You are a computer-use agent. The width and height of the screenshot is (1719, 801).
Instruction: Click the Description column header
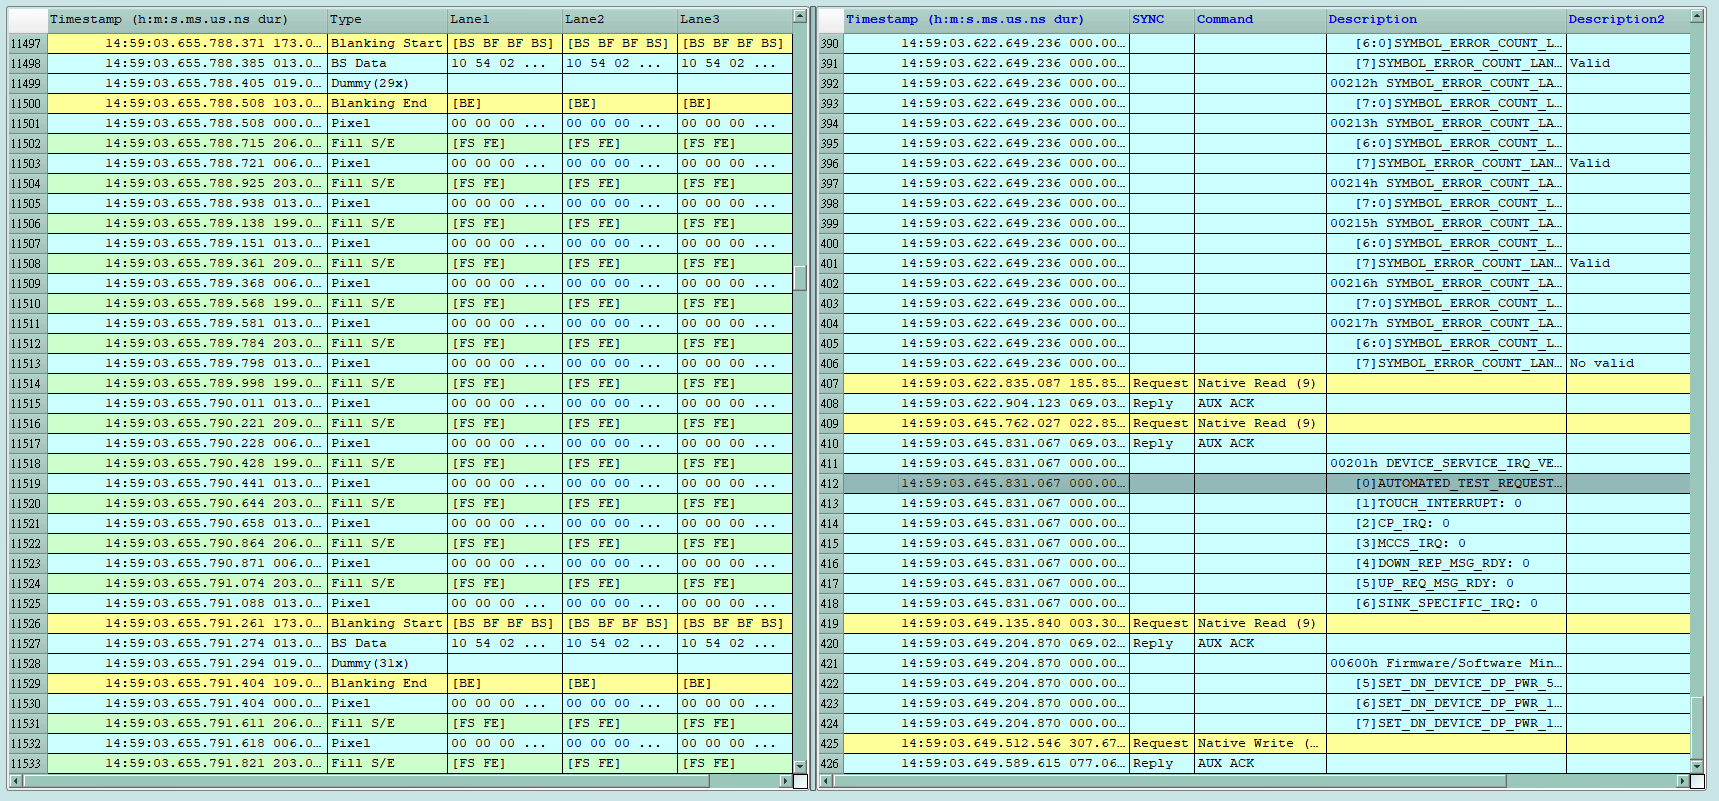(1446, 19)
